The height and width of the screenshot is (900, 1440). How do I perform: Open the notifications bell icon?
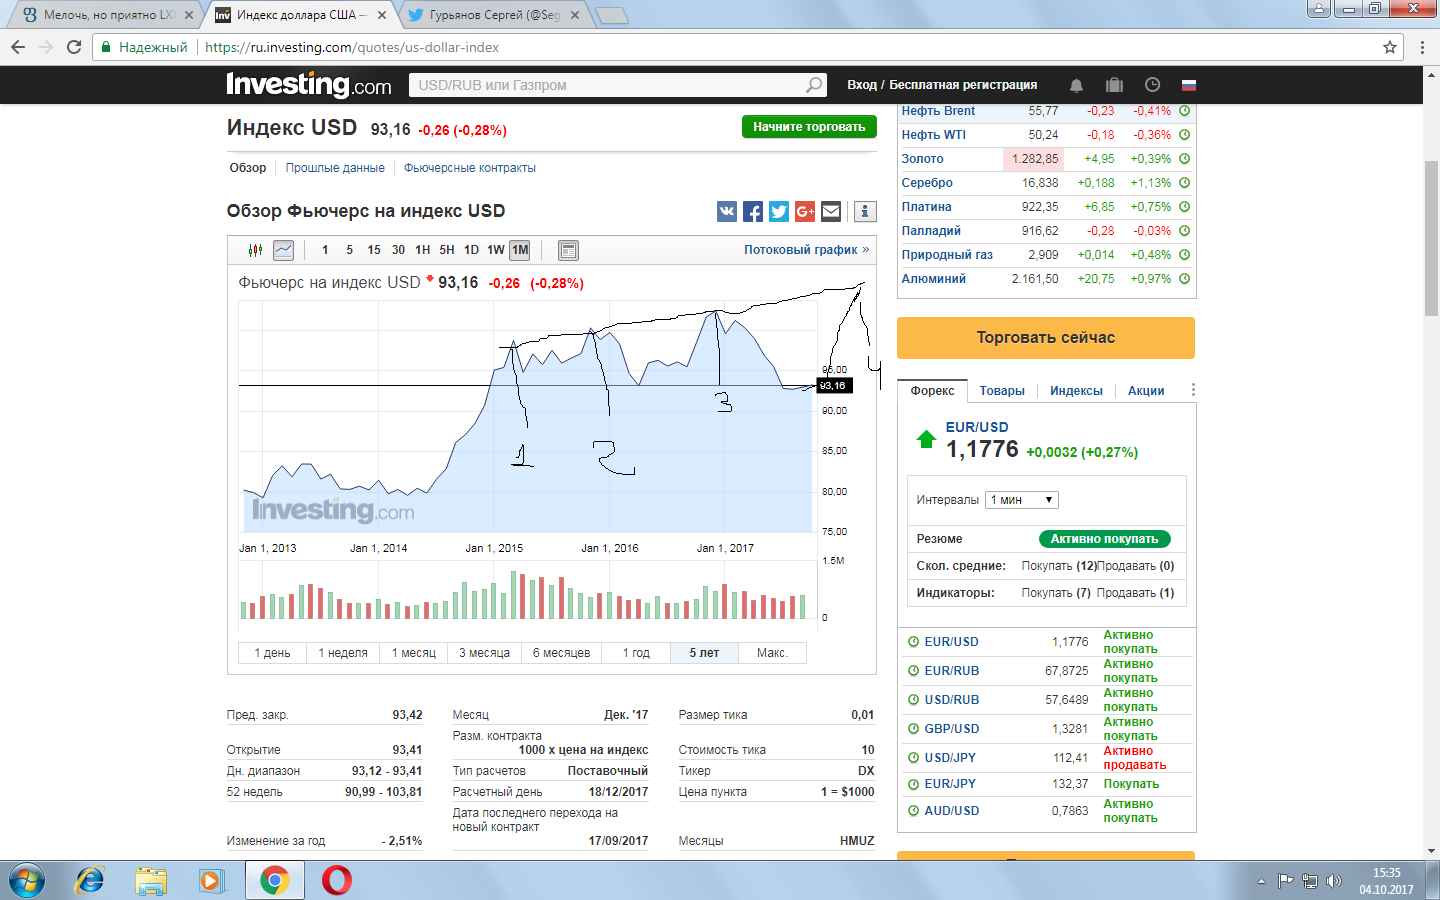coord(1076,85)
